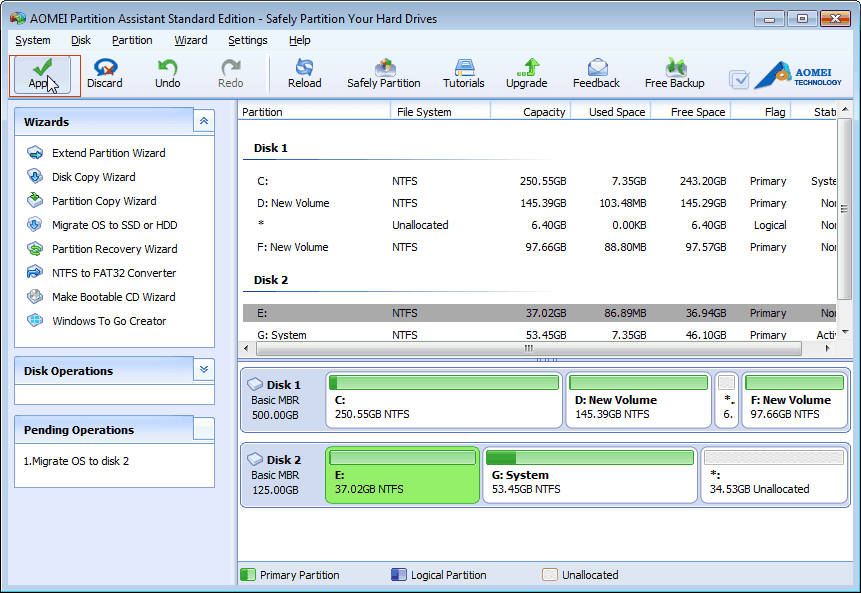Viewport: 861px width, 593px height.
Task: Click small unallocated block on Disk 1 map
Action: coord(726,400)
